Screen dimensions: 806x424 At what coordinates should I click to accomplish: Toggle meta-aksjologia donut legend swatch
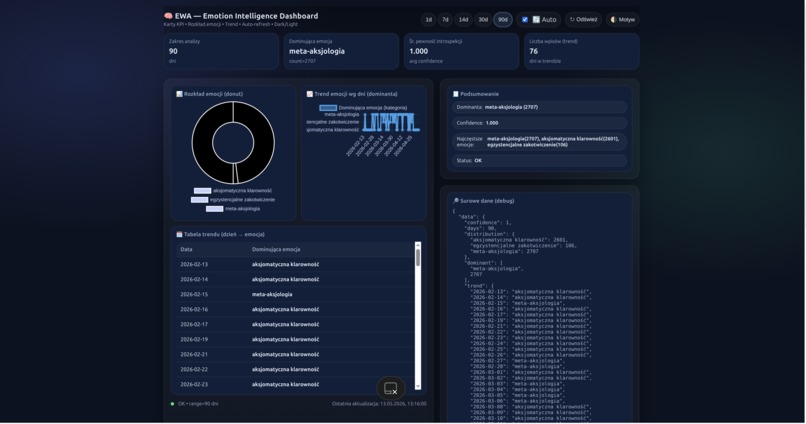[214, 209]
